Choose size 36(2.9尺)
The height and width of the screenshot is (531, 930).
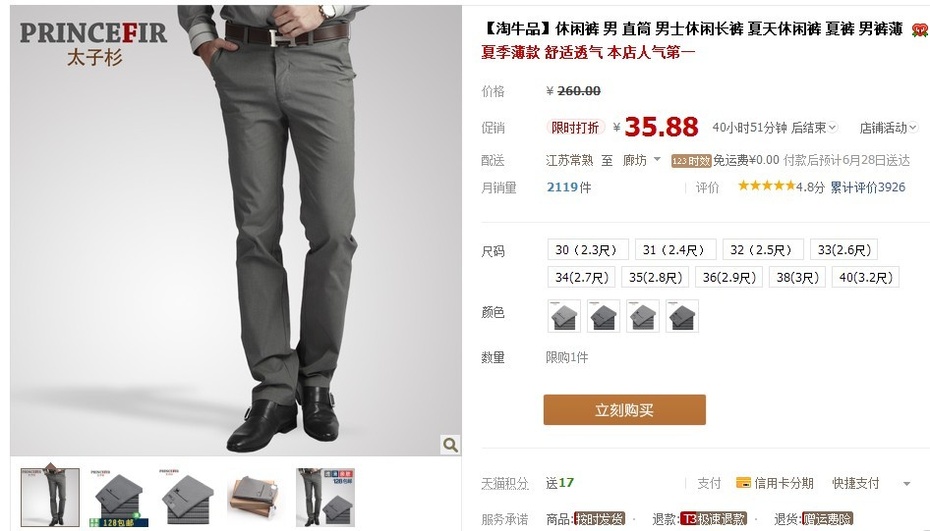pyautogui.click(x=729, y=277)
